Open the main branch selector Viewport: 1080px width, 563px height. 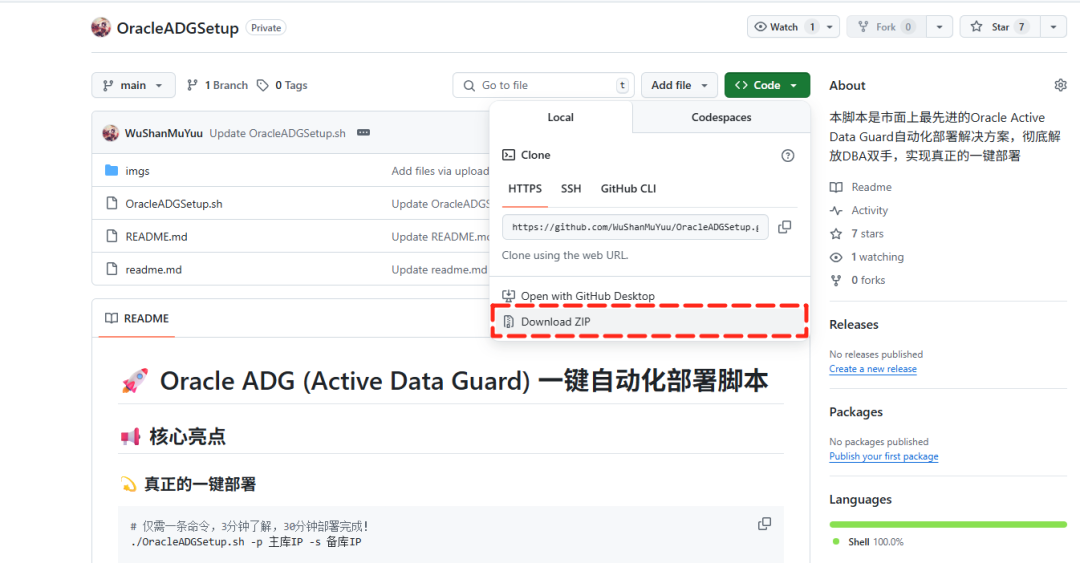tap(133, 85)
